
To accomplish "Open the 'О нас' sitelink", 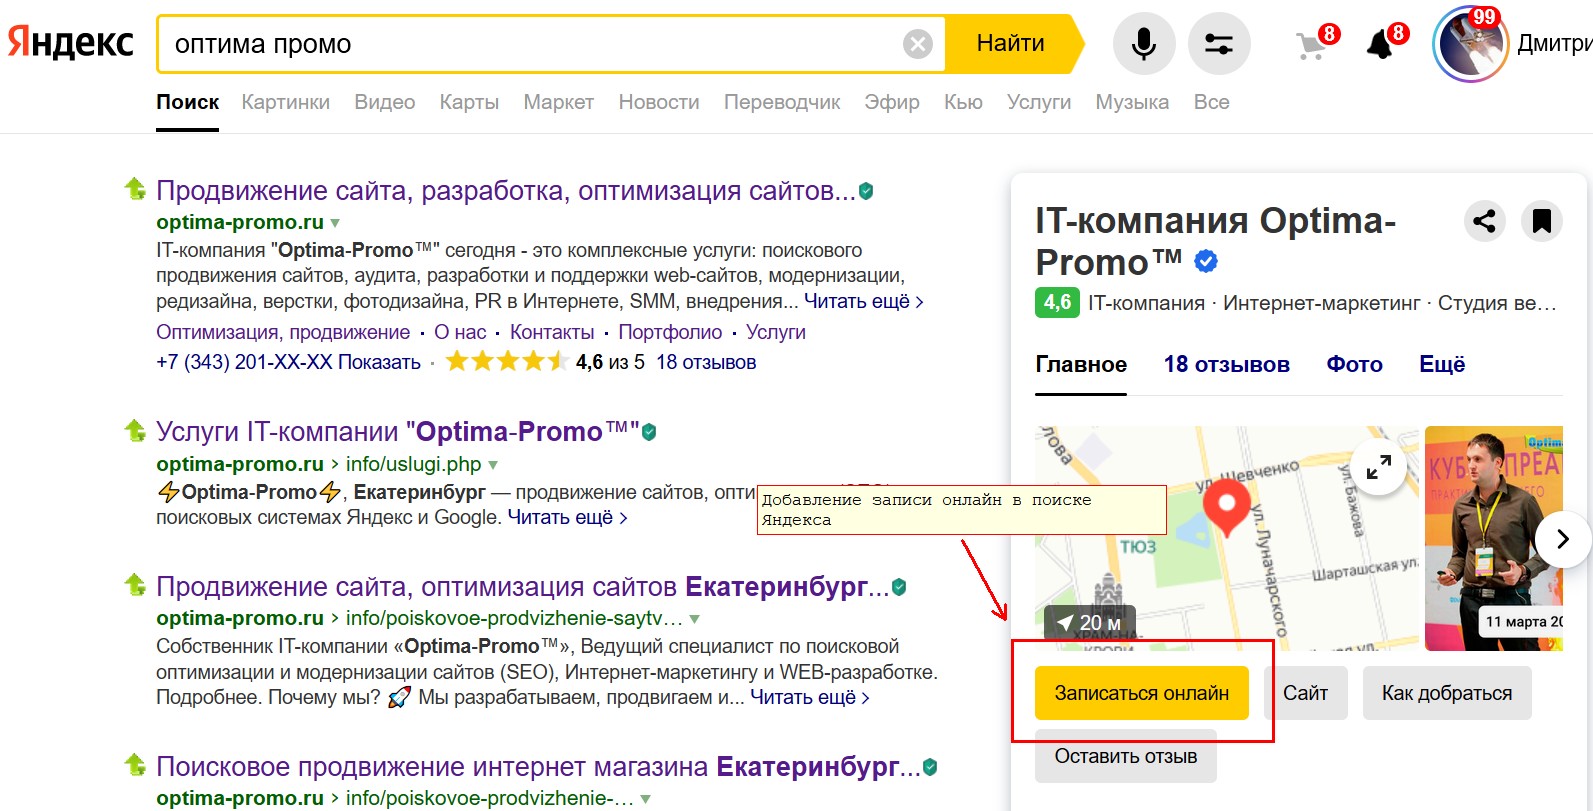I will click(460, 332).
